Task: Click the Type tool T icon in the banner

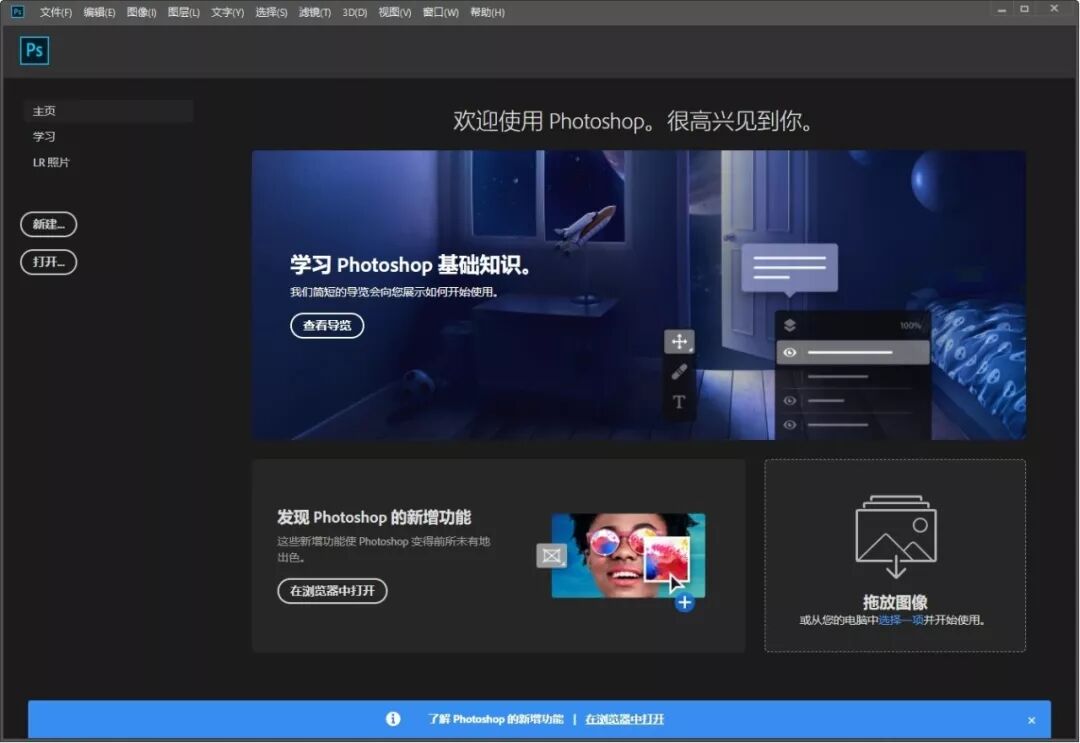Action: [x=679, y=401]
